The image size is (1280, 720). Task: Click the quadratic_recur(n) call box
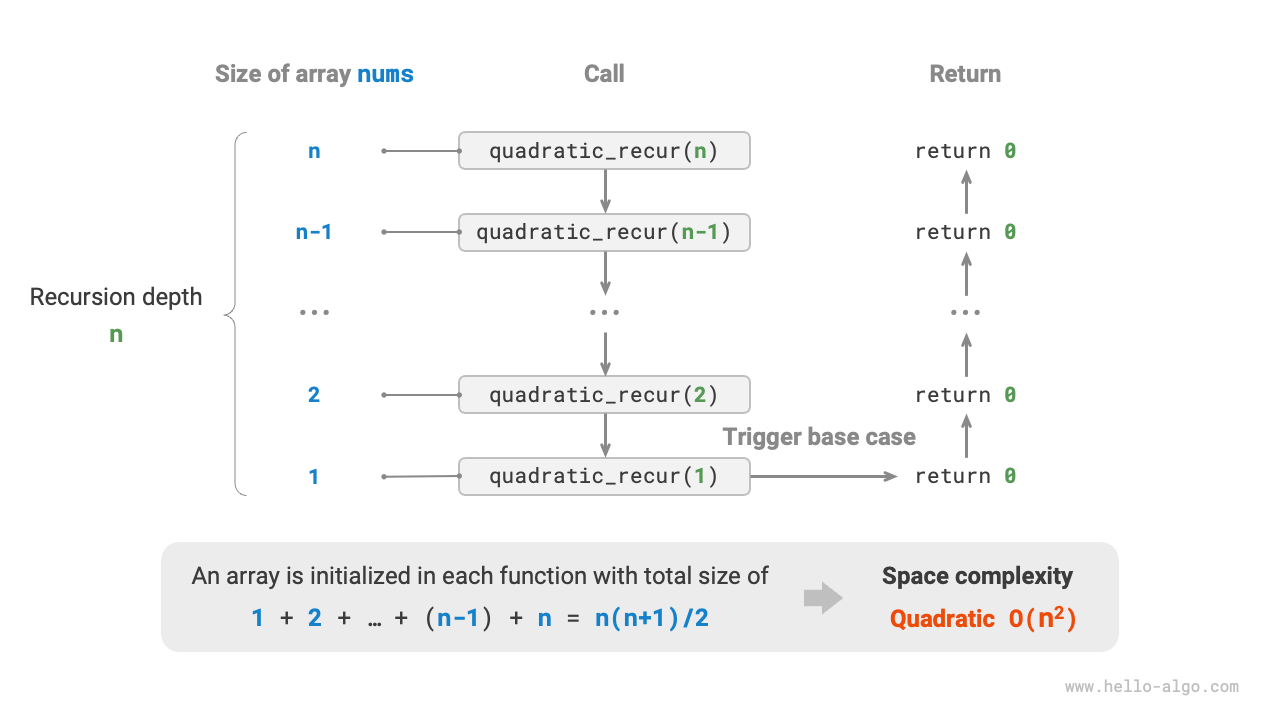coord(604,151)
